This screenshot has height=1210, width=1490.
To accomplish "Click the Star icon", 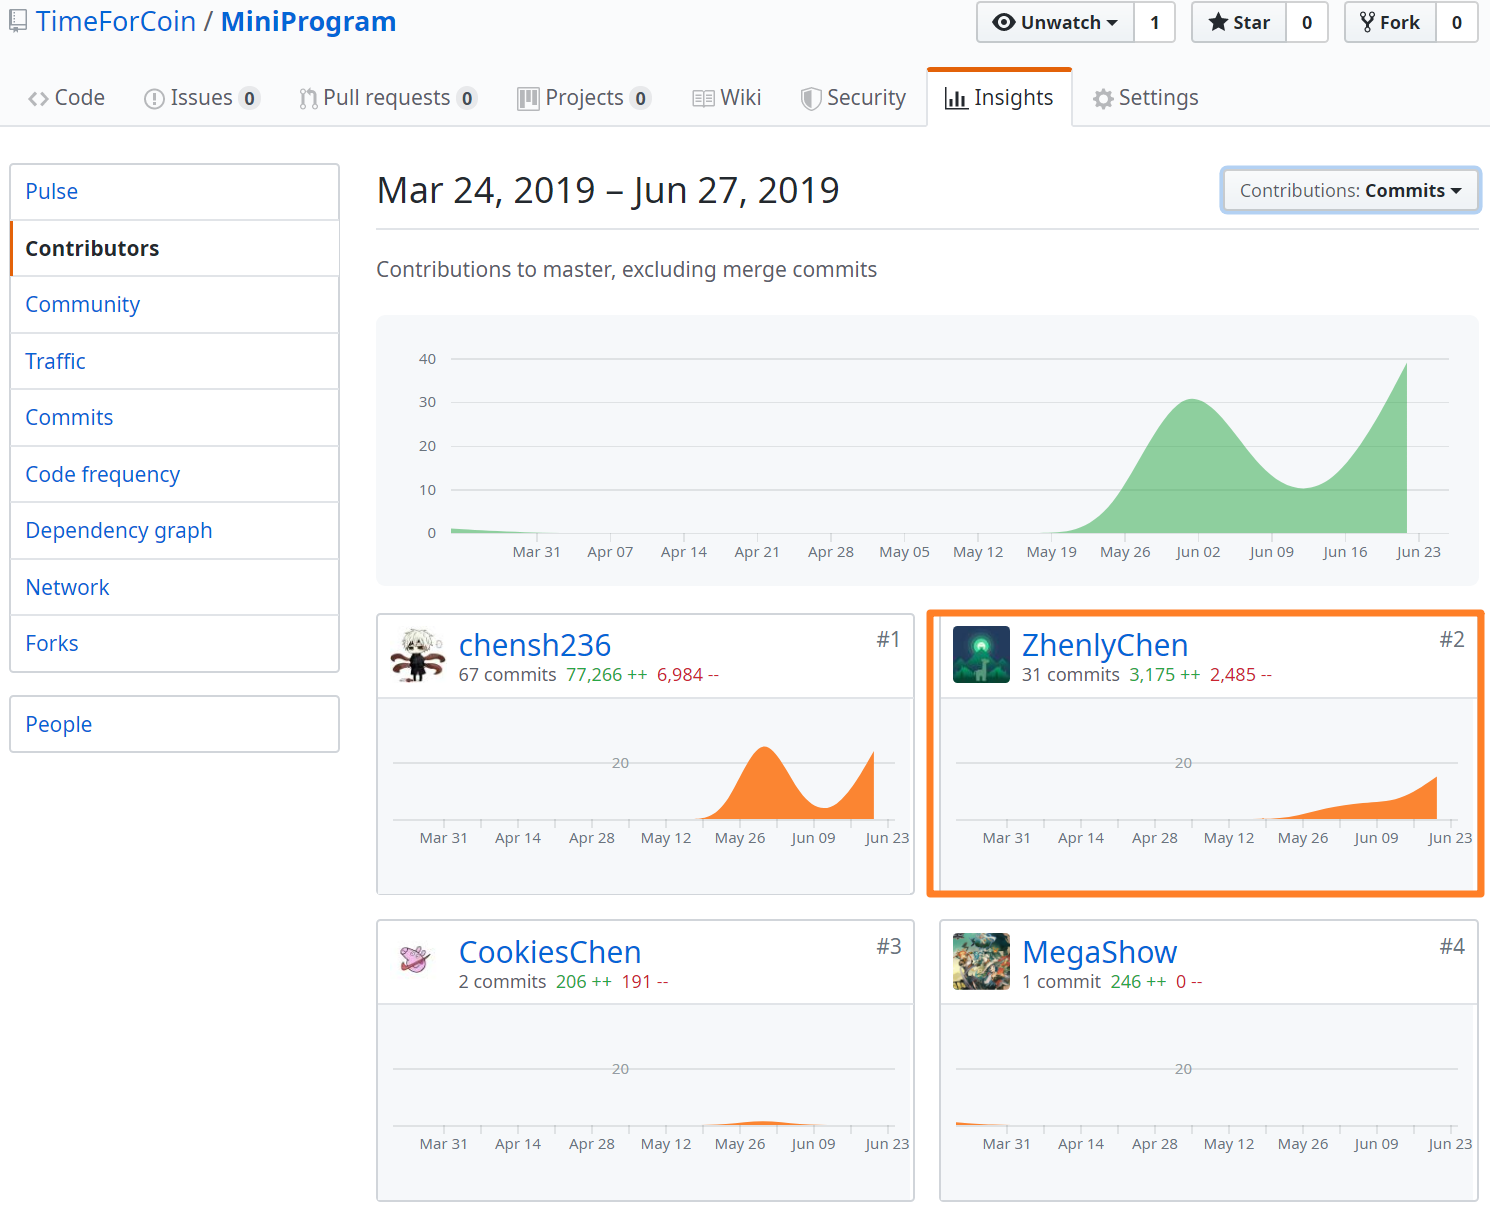I will click(x=1218, y=22).
